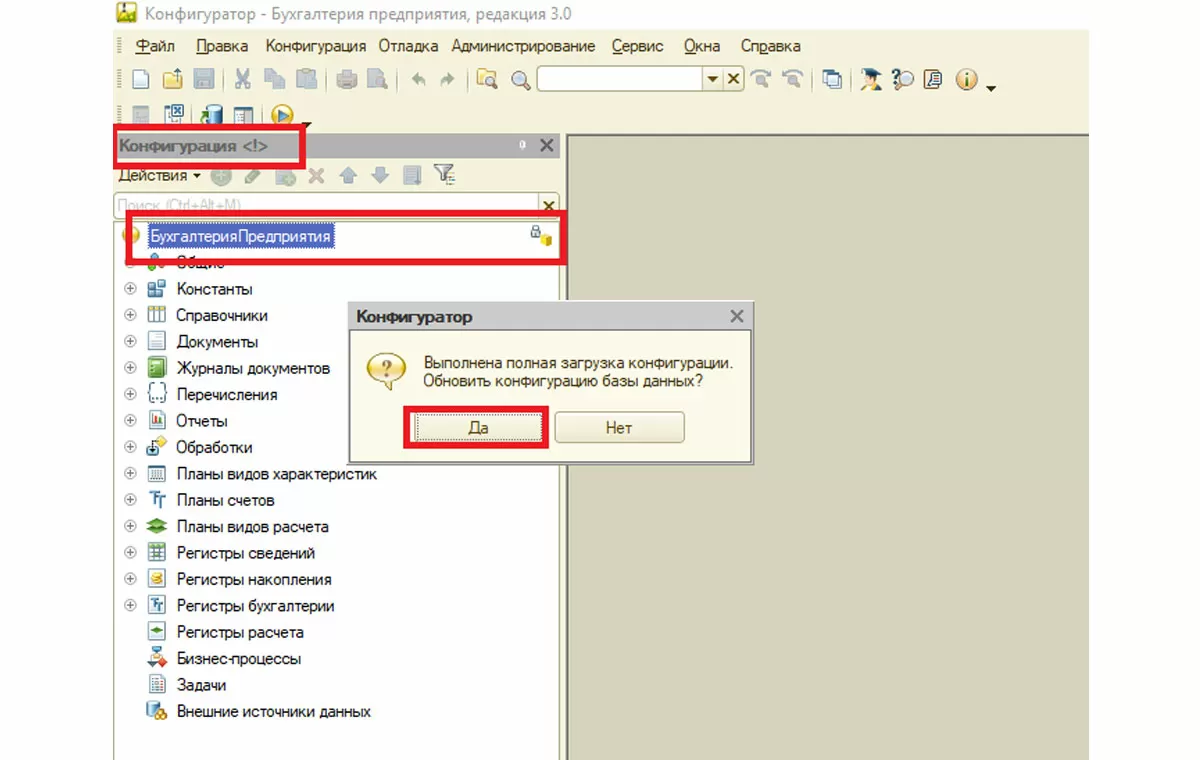The image size is (1200, 760).
Task: Click the edit pencil icon in Configuration panel
Action: (252, 175)
